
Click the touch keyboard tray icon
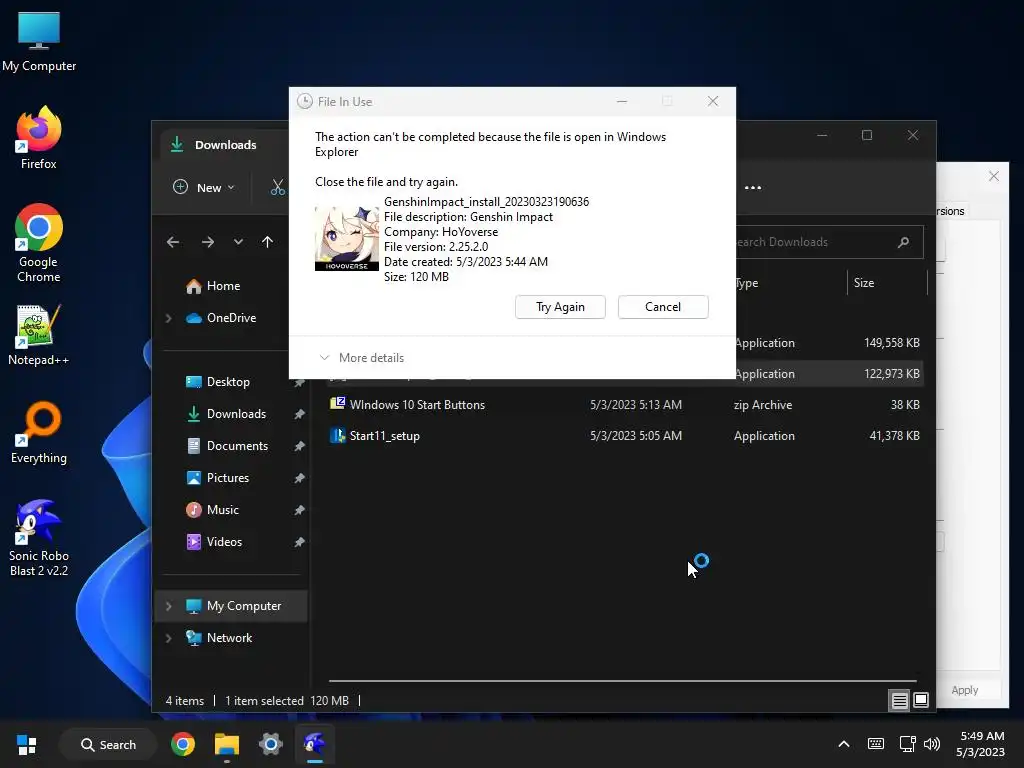(876, 744)
